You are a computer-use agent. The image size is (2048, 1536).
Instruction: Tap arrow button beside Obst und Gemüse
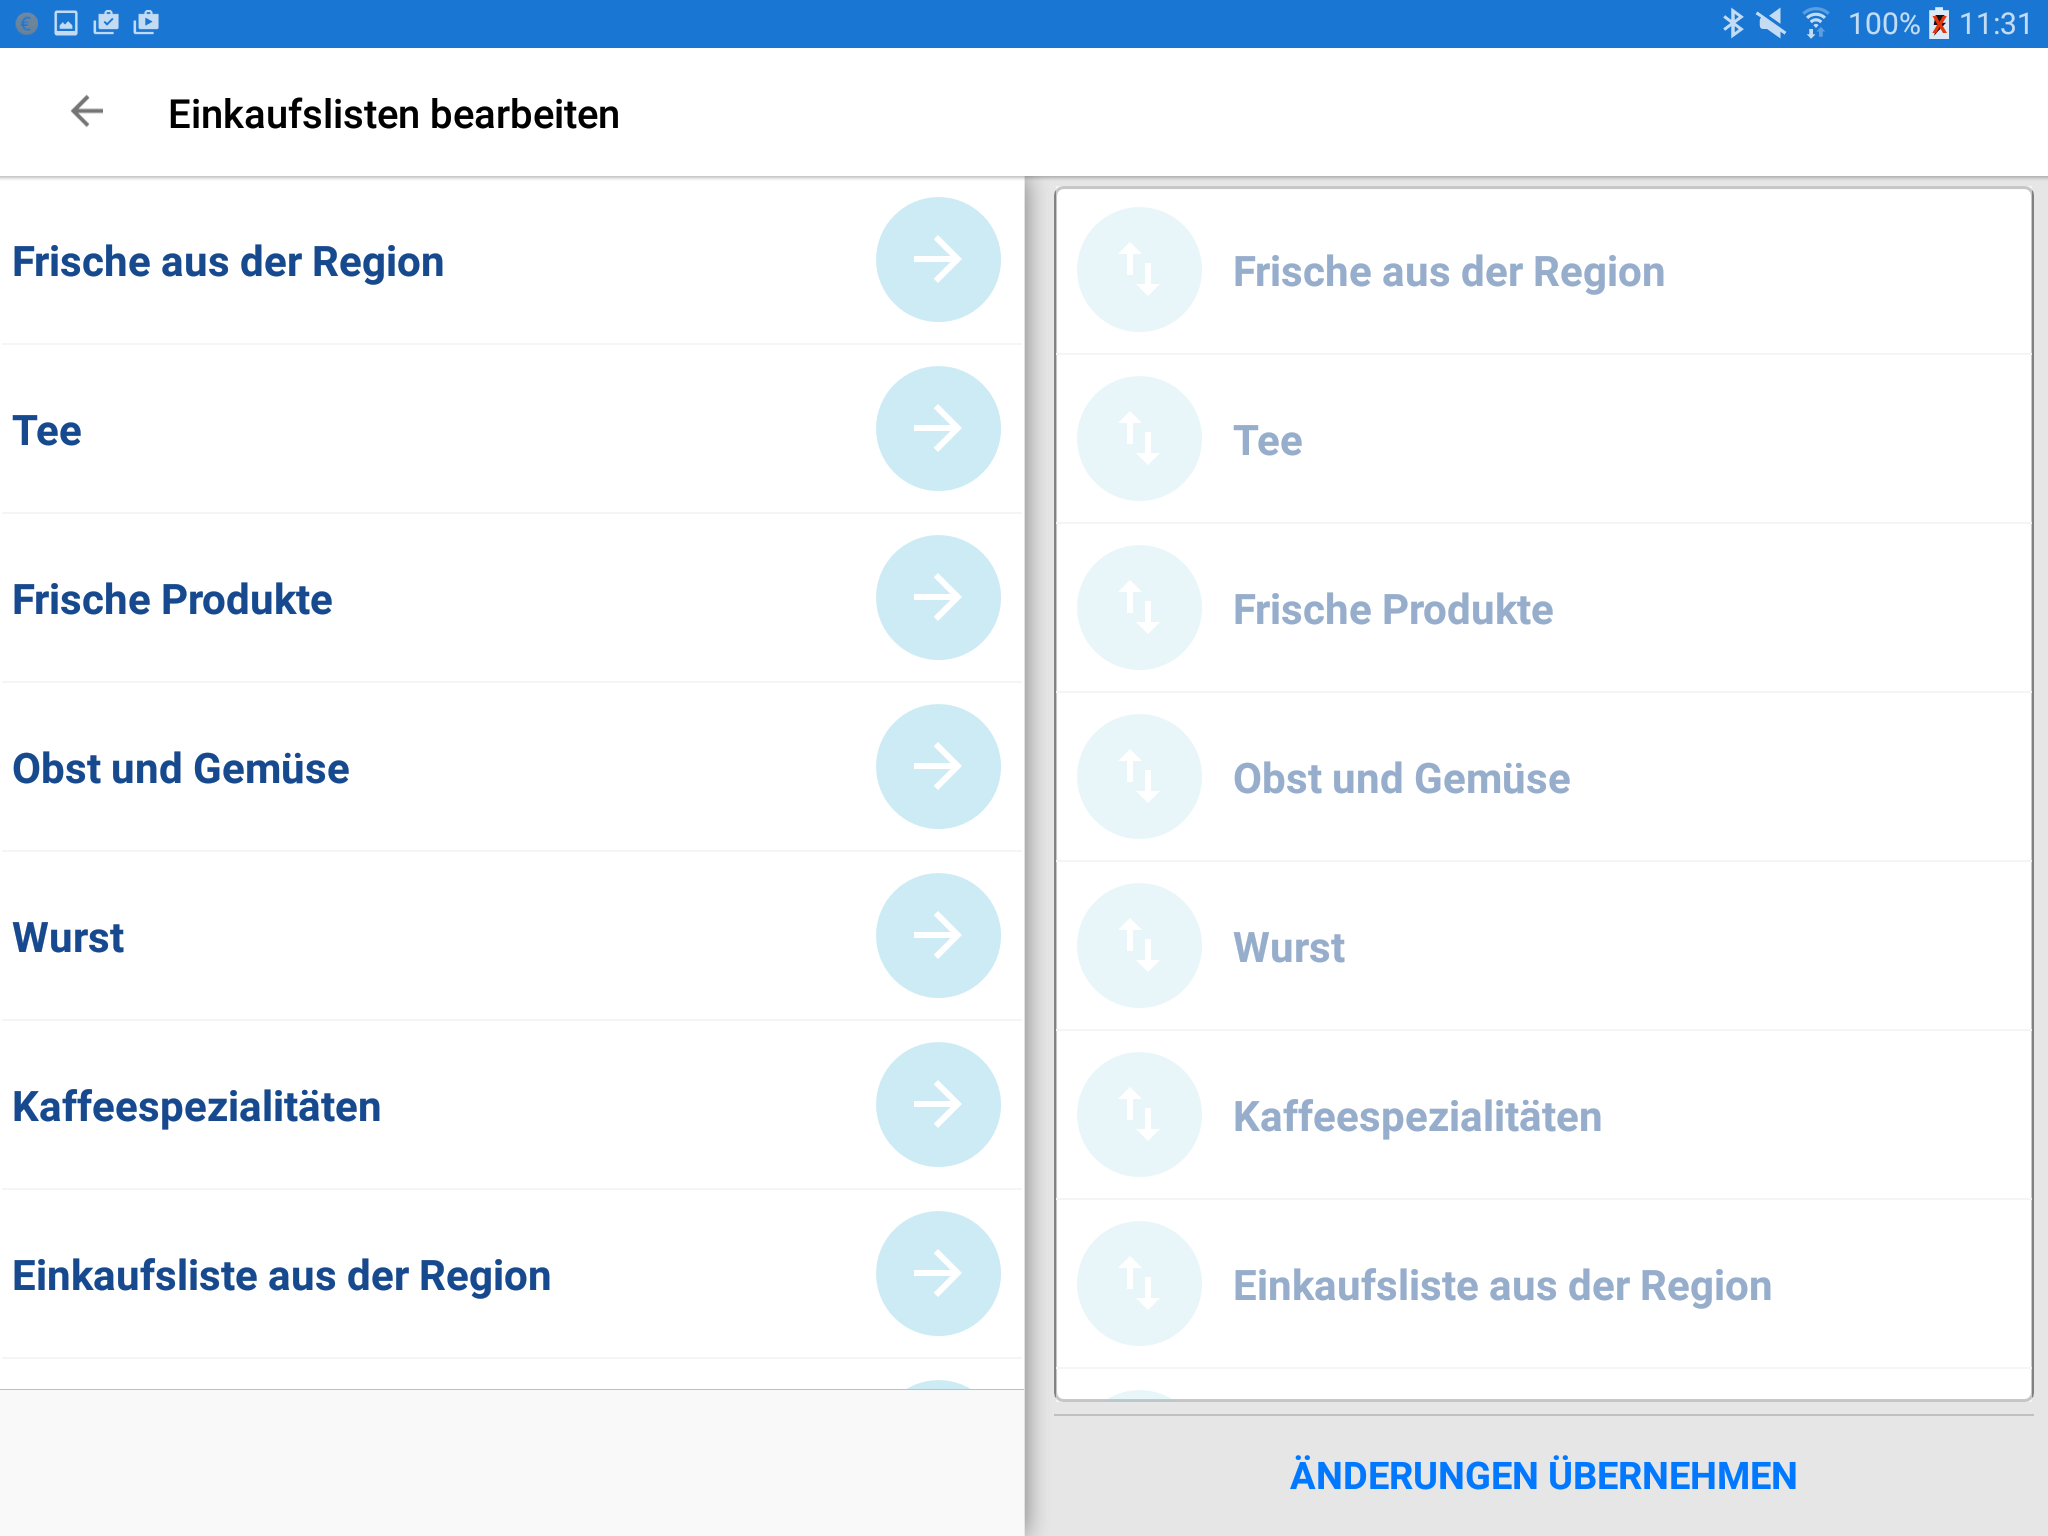point(937,767)
